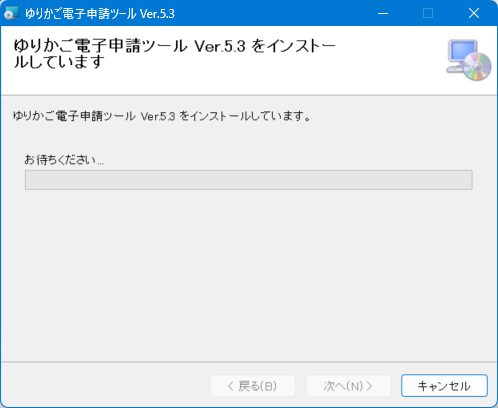This screenshot has height=408, width=498.
Task: Close the ゆりかご電子申請ツール installer window
Action: (474, 13)
